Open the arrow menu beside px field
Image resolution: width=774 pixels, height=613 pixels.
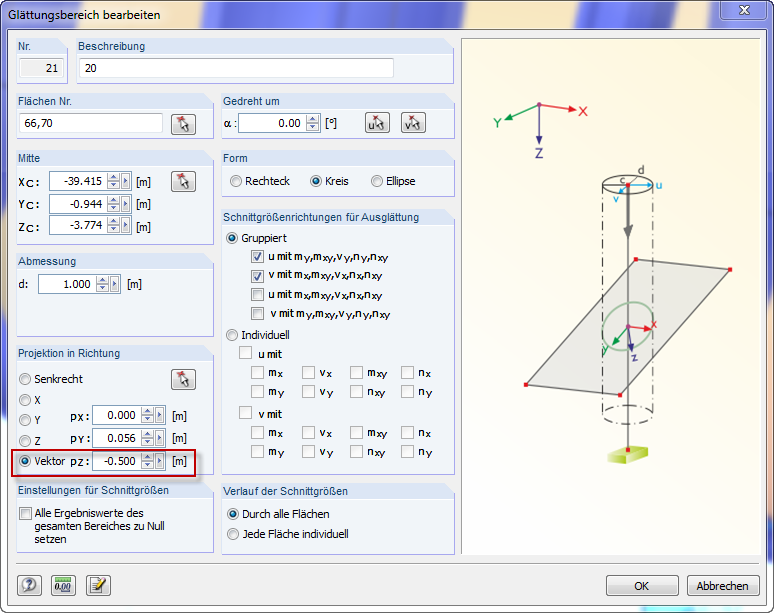160,416
